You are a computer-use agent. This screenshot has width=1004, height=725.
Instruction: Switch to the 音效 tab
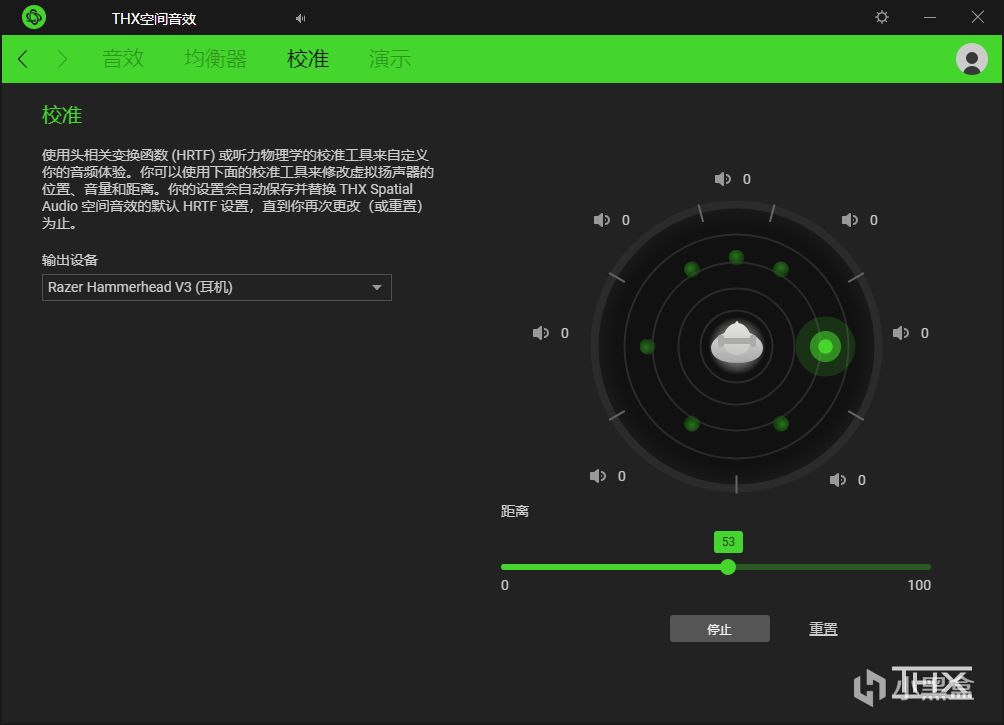coord(123,59)
